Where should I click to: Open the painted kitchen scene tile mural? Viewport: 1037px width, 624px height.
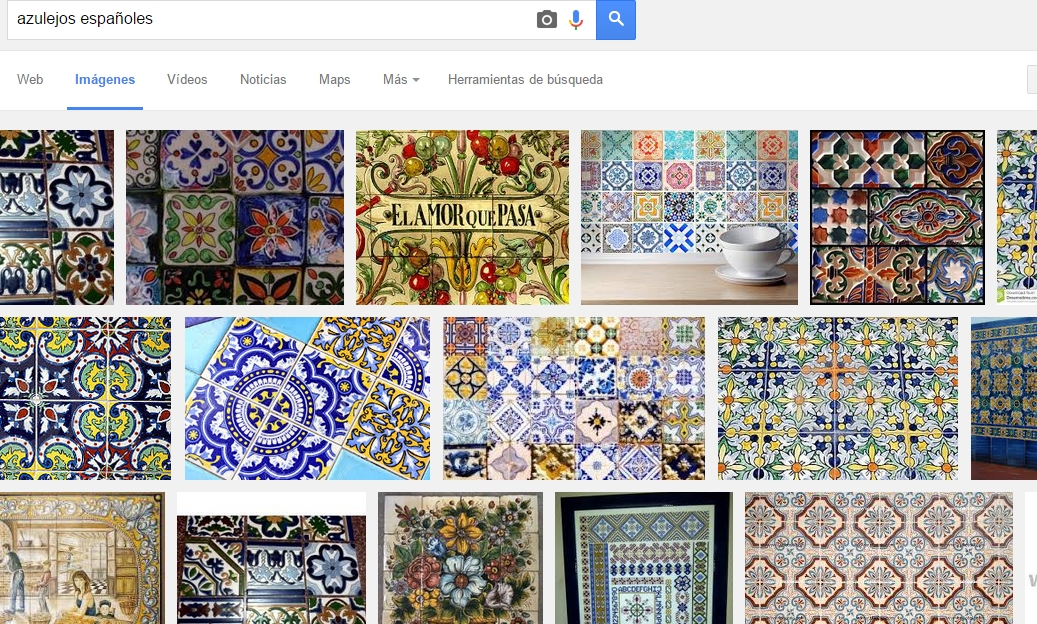click(x=82, y=558)
